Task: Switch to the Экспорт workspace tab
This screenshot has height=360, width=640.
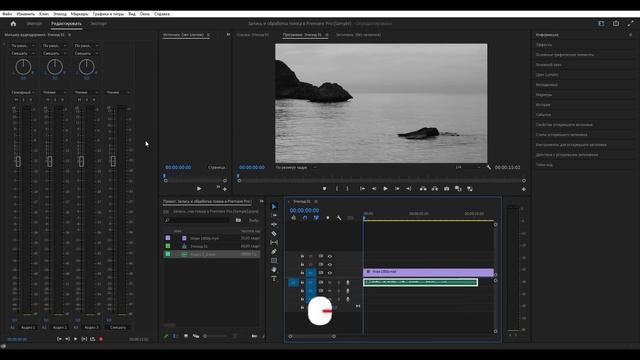Action: point(99,24)
